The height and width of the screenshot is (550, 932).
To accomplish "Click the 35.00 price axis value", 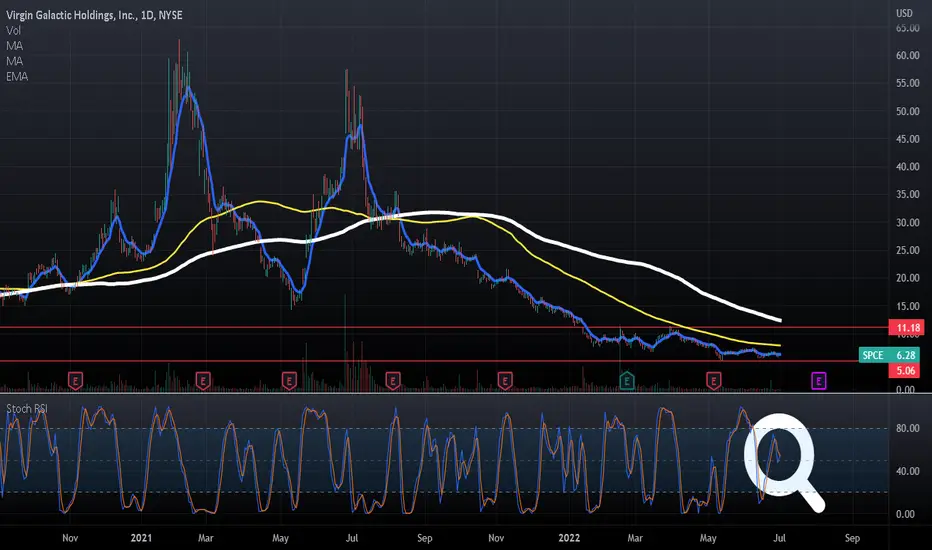I will pos(908,194).
